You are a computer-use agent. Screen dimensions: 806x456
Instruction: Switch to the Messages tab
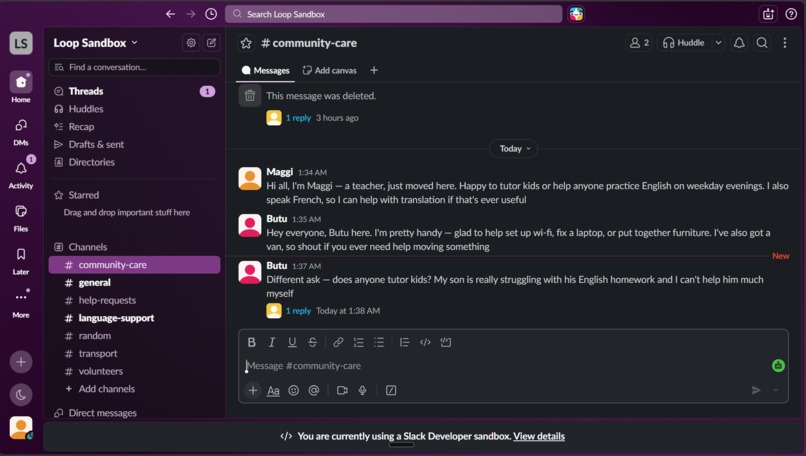pyautogui.click(x=266, y=70)
